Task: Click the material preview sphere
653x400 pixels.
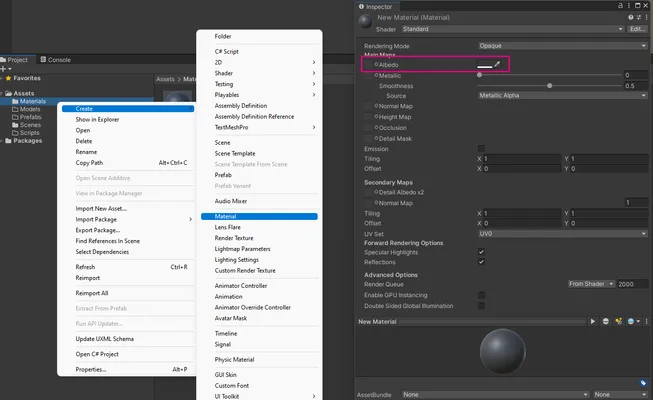Action: pyautogui.click(x=503, y=351)
